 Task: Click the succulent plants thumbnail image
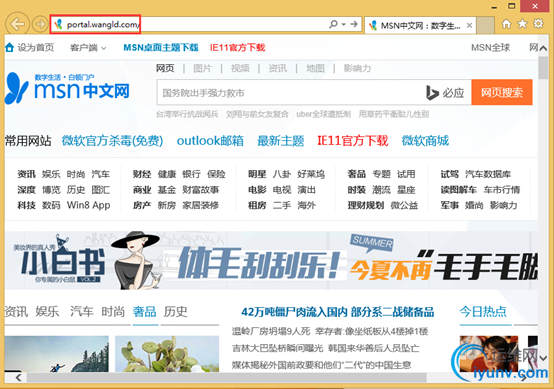(x=167, y=354)
